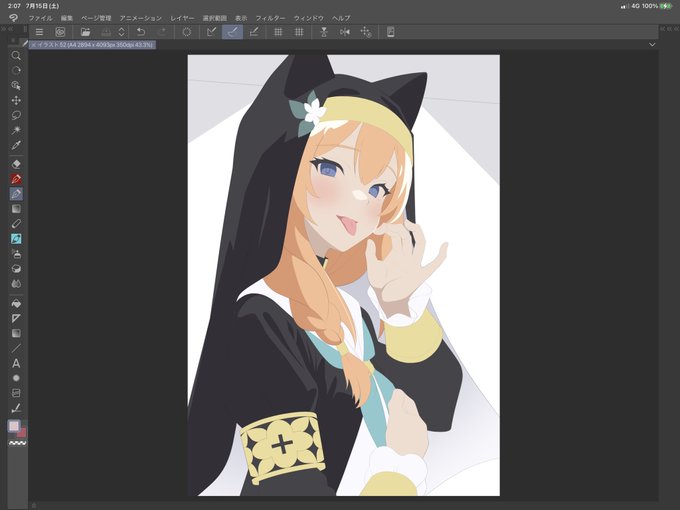Open the アニメーション menu
Image resolution: width=680 pixels, height=510 pixels.
click(141, 18)
